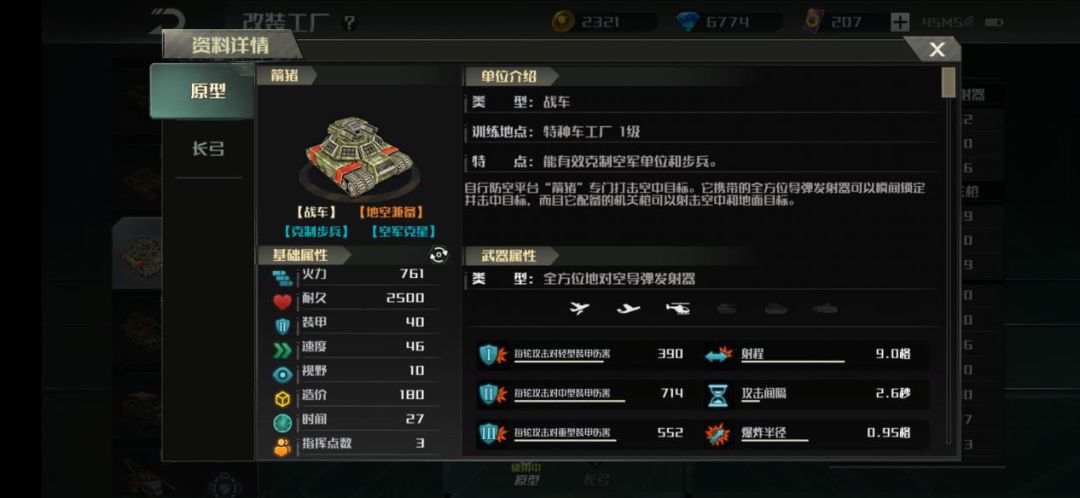1080x498 pixels.
Task: Click the blue diamond gem icon
Action: [x=687, y=23]
